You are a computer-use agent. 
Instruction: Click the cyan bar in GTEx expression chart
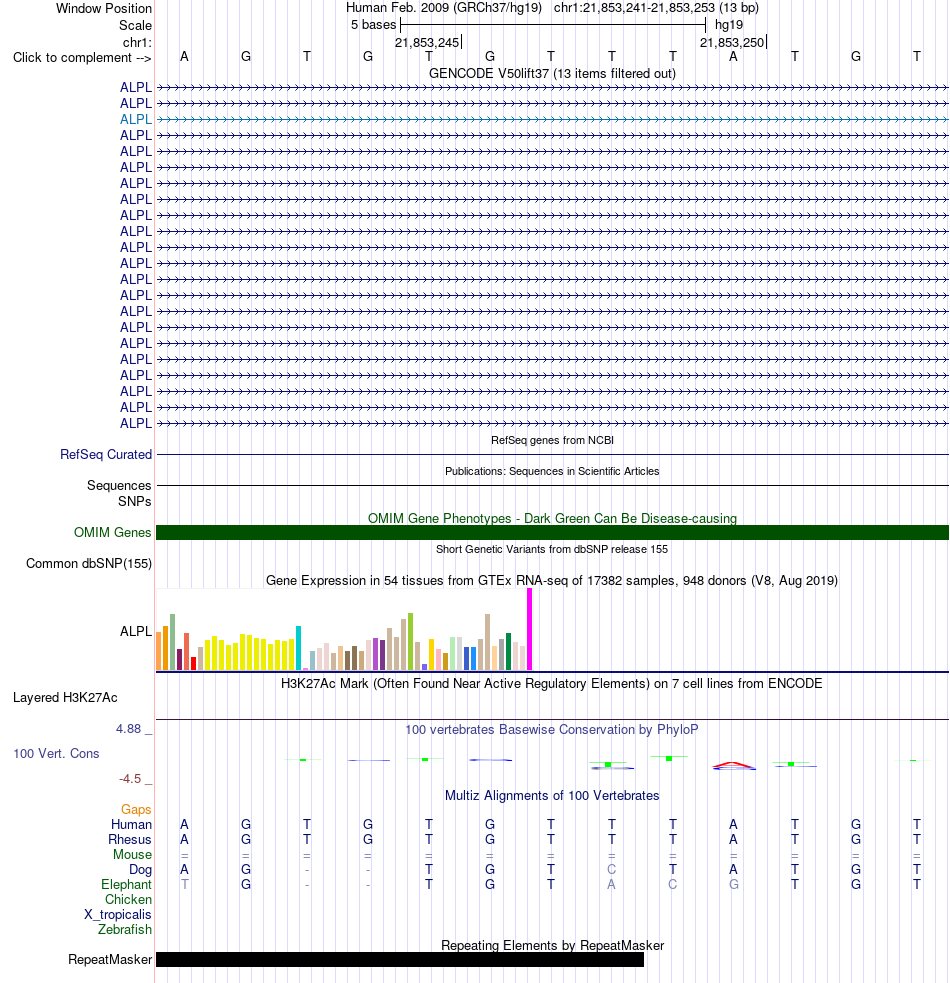tap(298, 648)
